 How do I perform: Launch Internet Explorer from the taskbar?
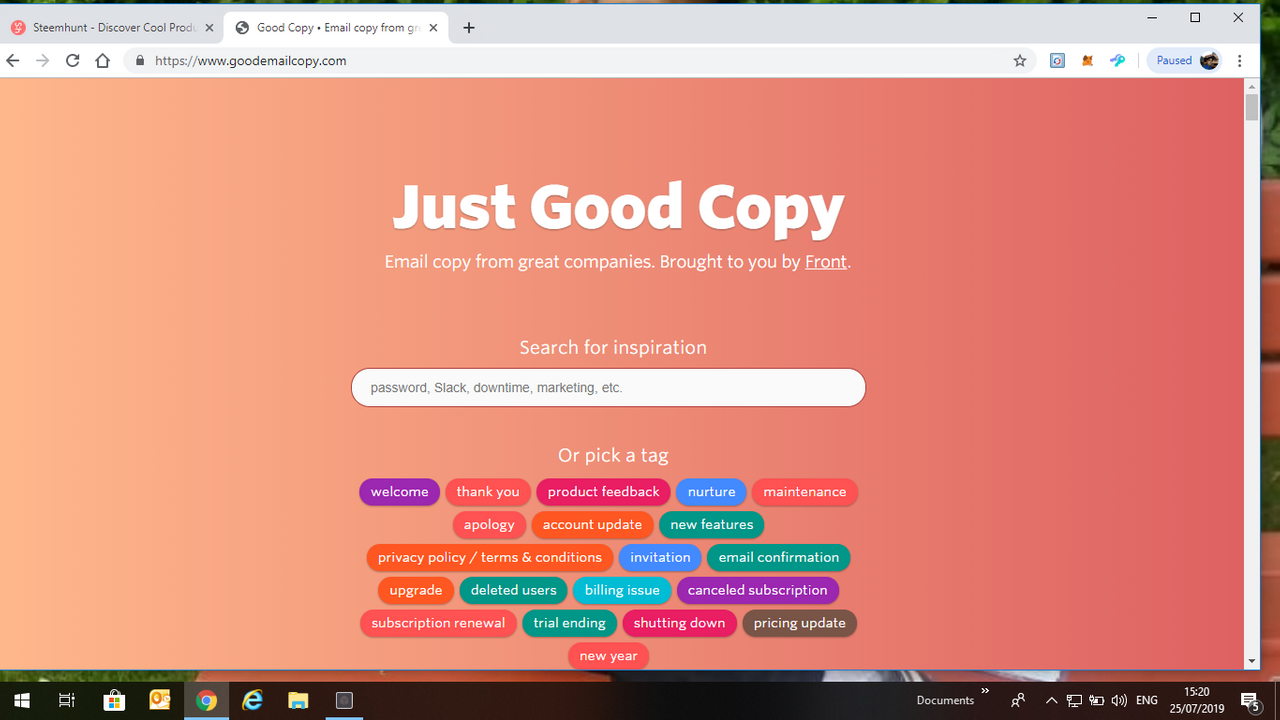coord(252,700)
